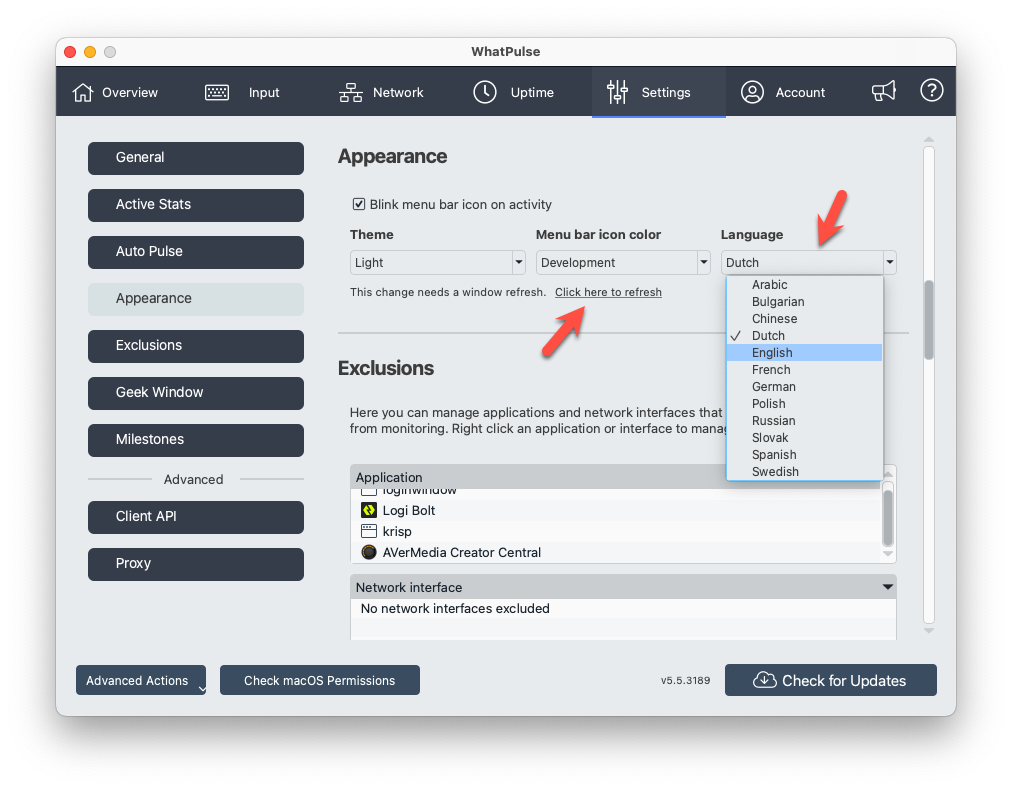Expand the Network interface header arrow
The image size is (1012, 790).
888,587
